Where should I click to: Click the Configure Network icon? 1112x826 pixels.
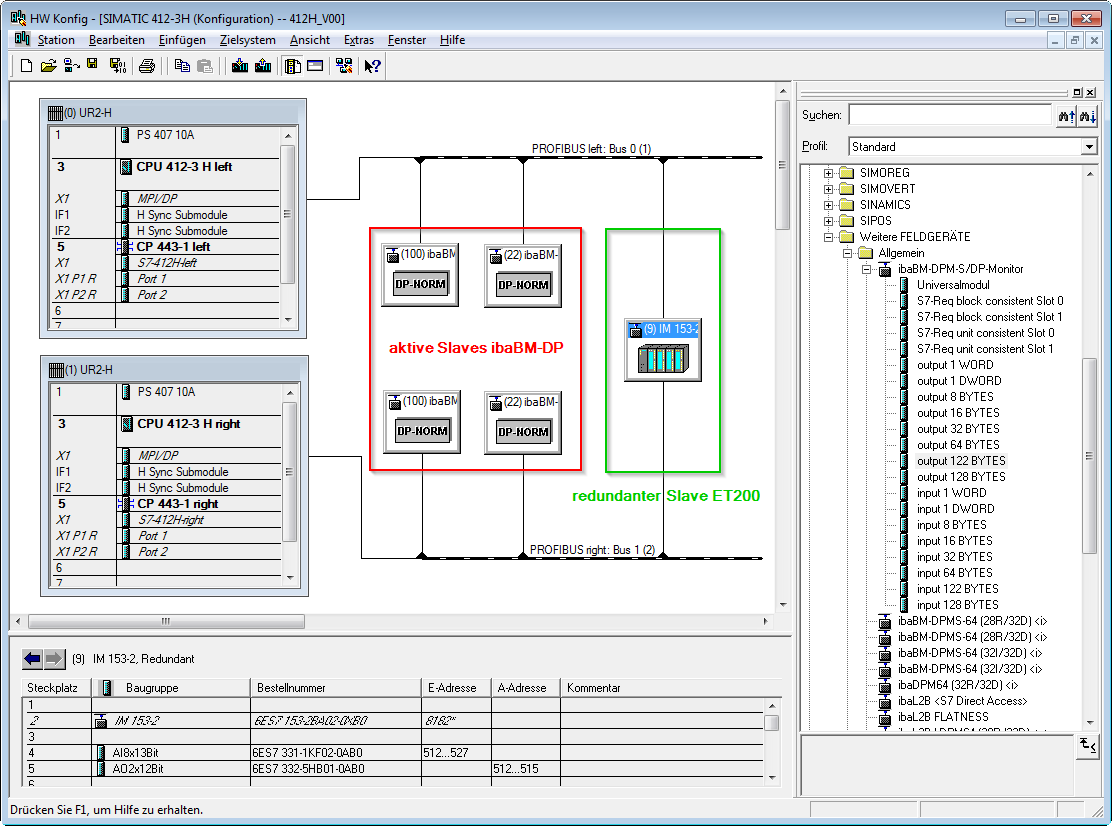pyautogui.click(x=345, y=66)
